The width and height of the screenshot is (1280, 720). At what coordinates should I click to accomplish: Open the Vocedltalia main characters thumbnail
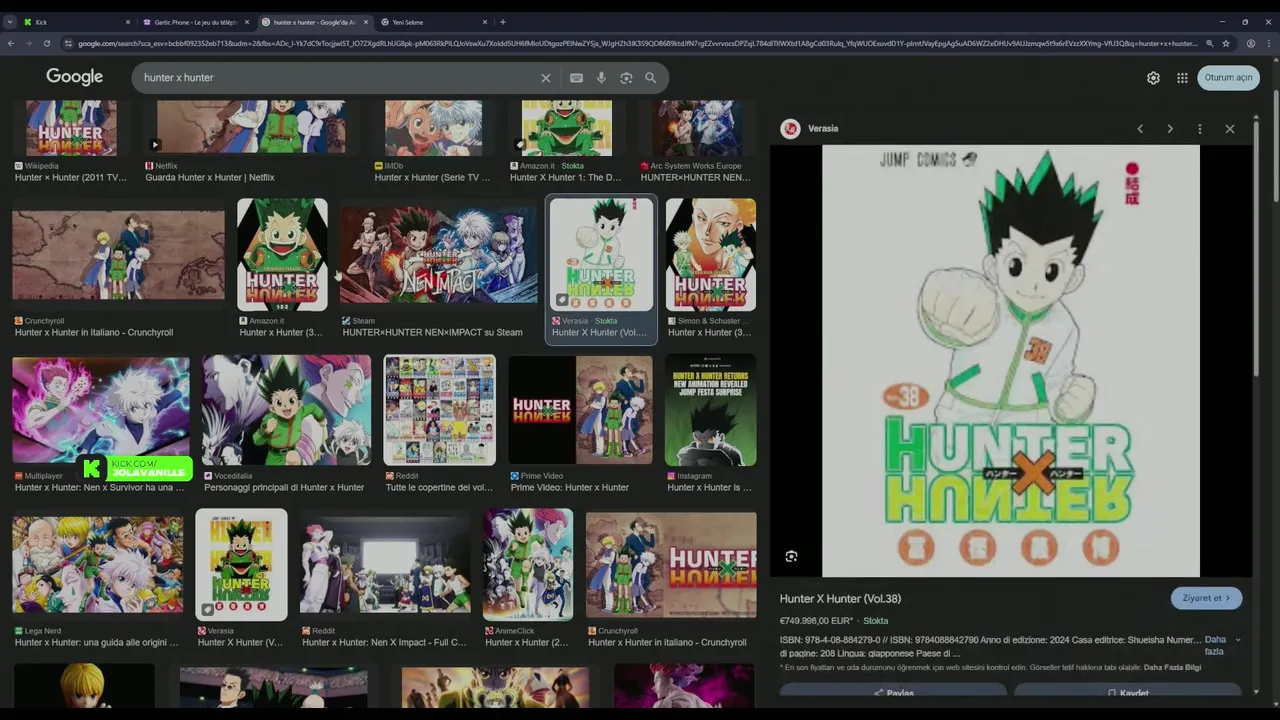(x=286, y=409)
